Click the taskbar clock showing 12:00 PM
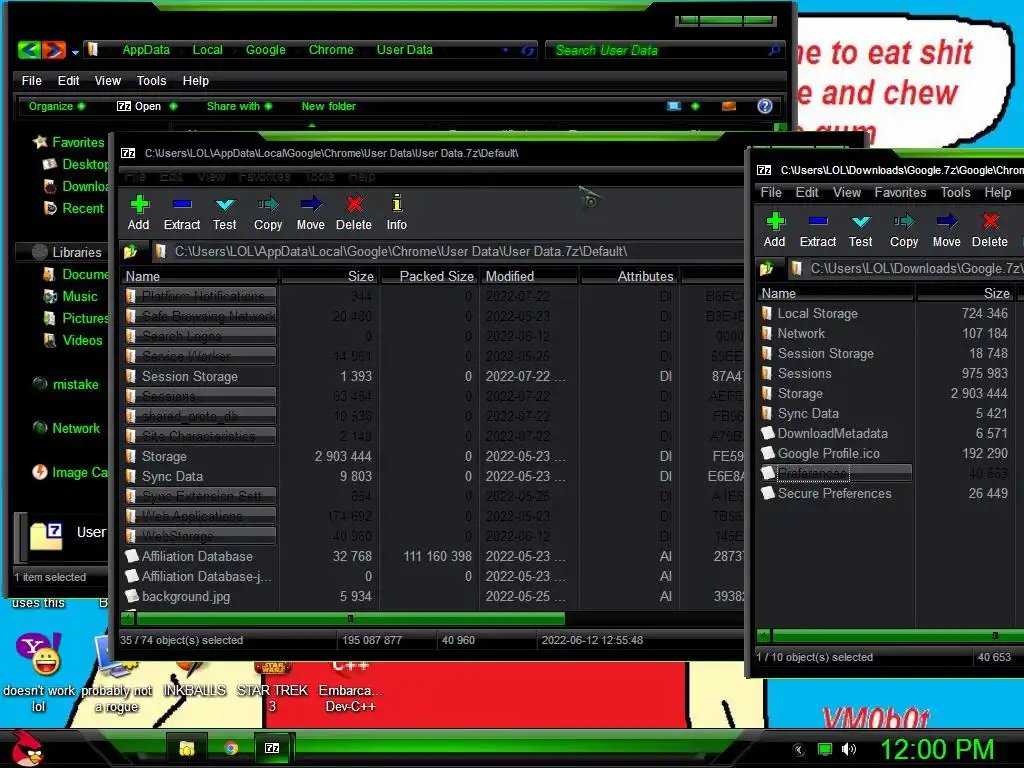This screenshot has height=768, width=1024. click(937, 749)
